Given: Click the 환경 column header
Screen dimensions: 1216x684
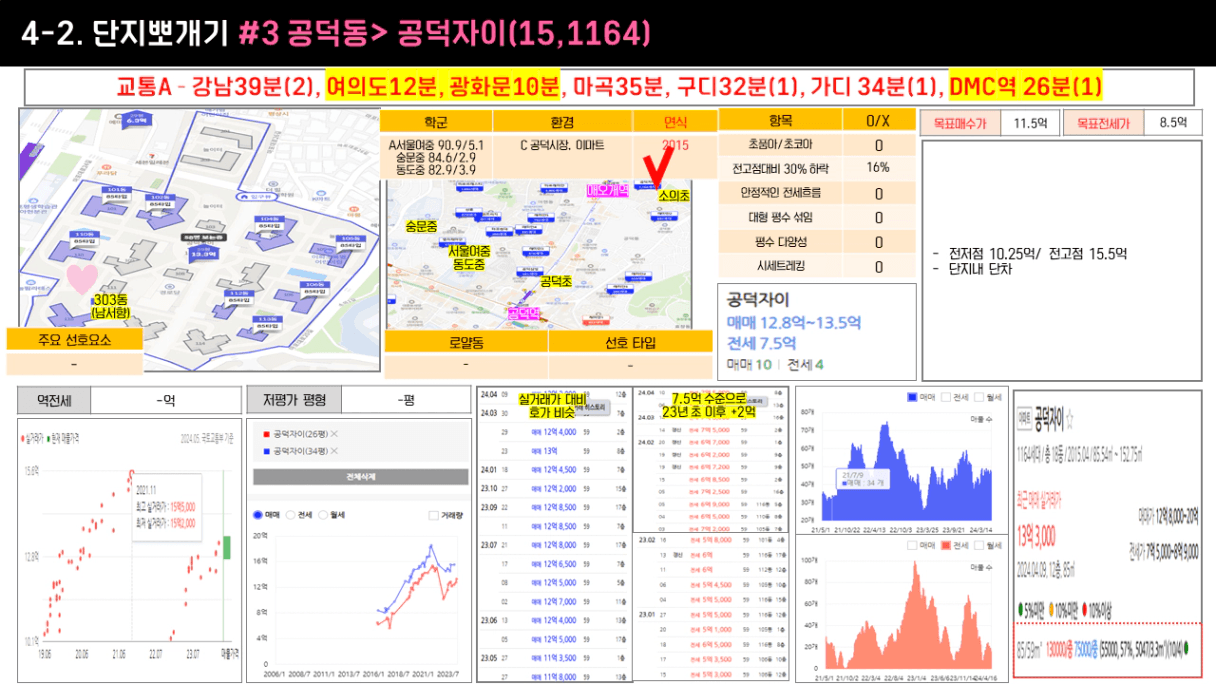Looking at the screenshot, I should tap(562, 122).
